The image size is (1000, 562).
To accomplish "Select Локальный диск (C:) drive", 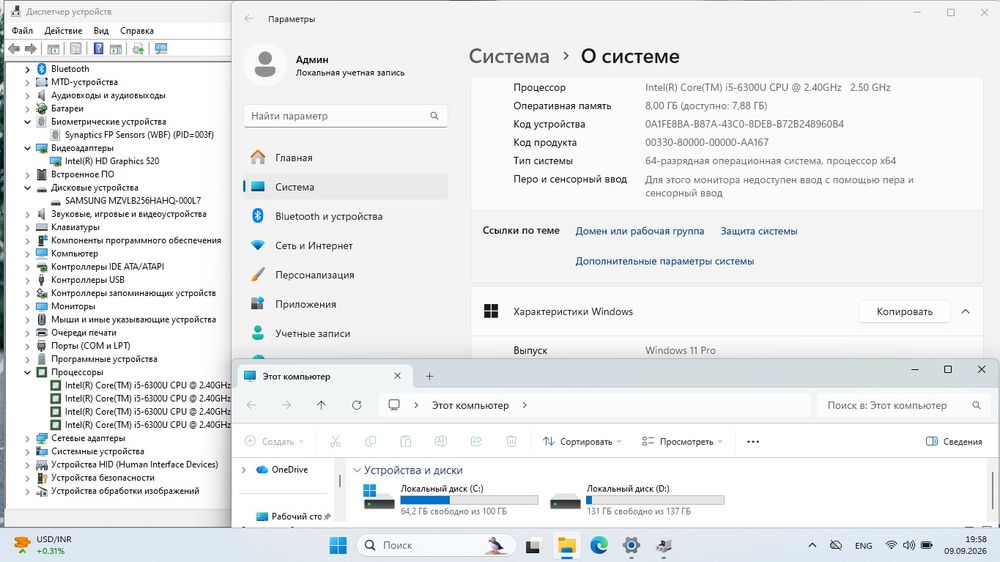I will [x=450, y=499].
